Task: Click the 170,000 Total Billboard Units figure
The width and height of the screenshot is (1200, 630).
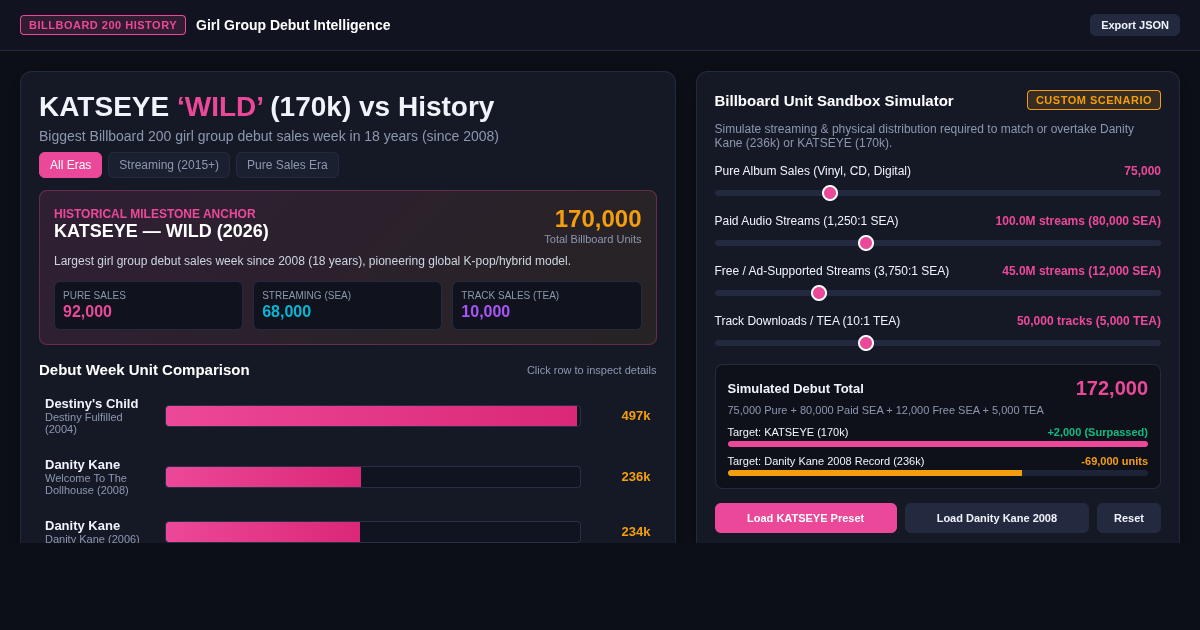Action: [x=598, y=219]
